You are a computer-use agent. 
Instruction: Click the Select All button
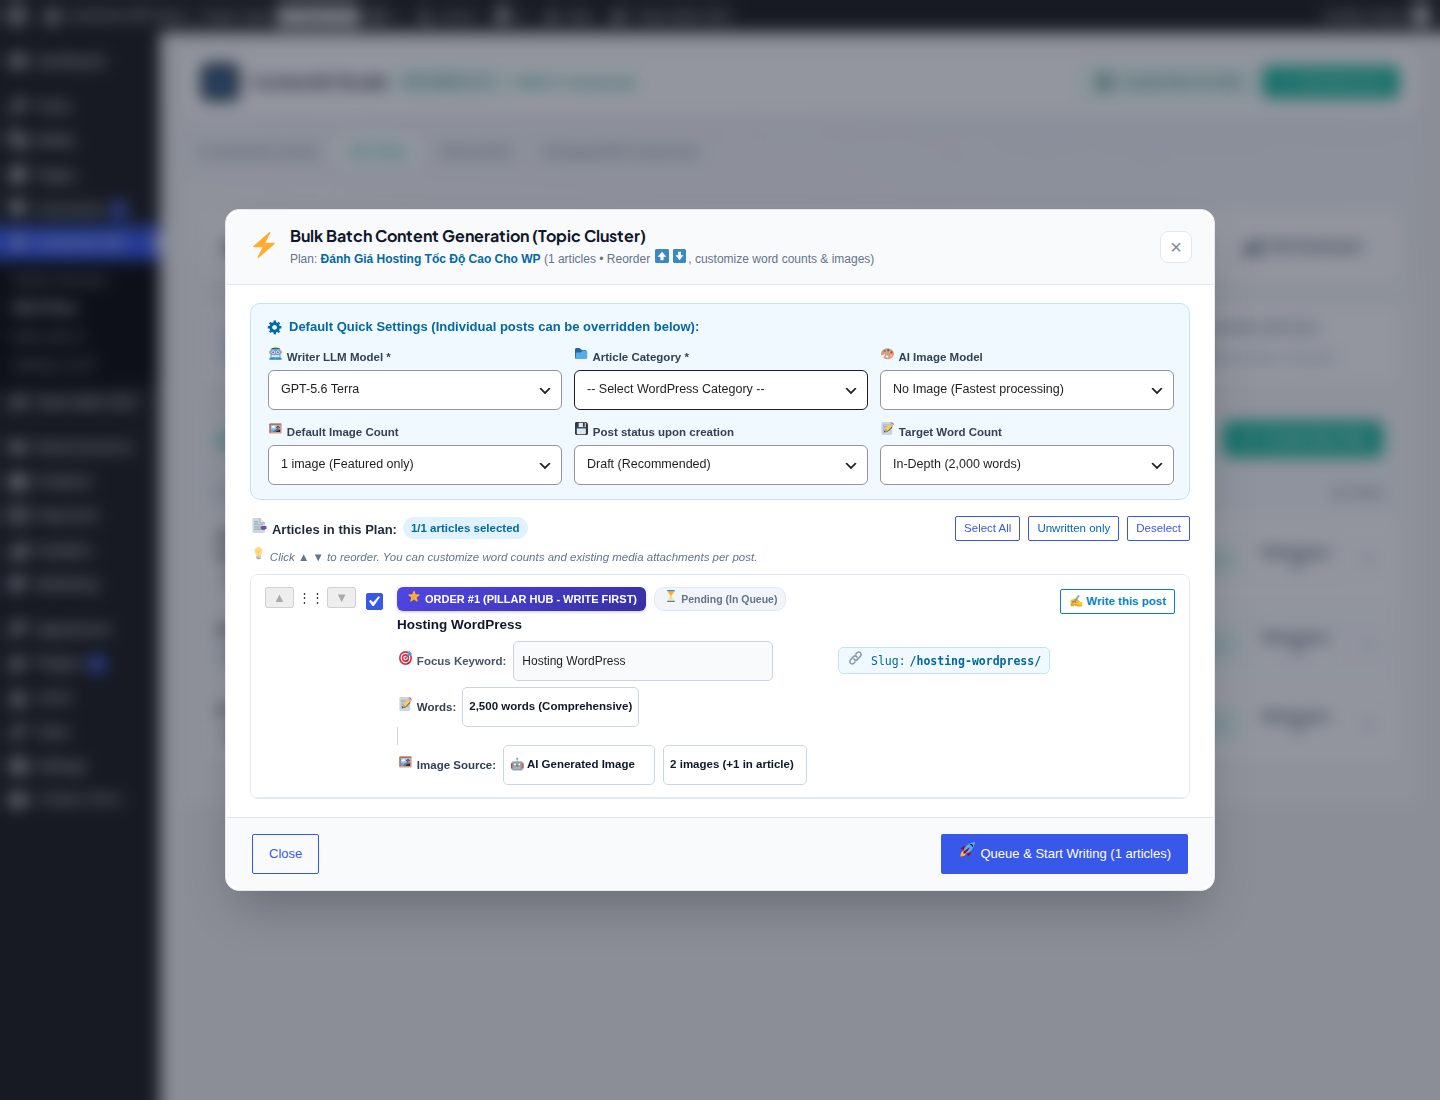987,528
